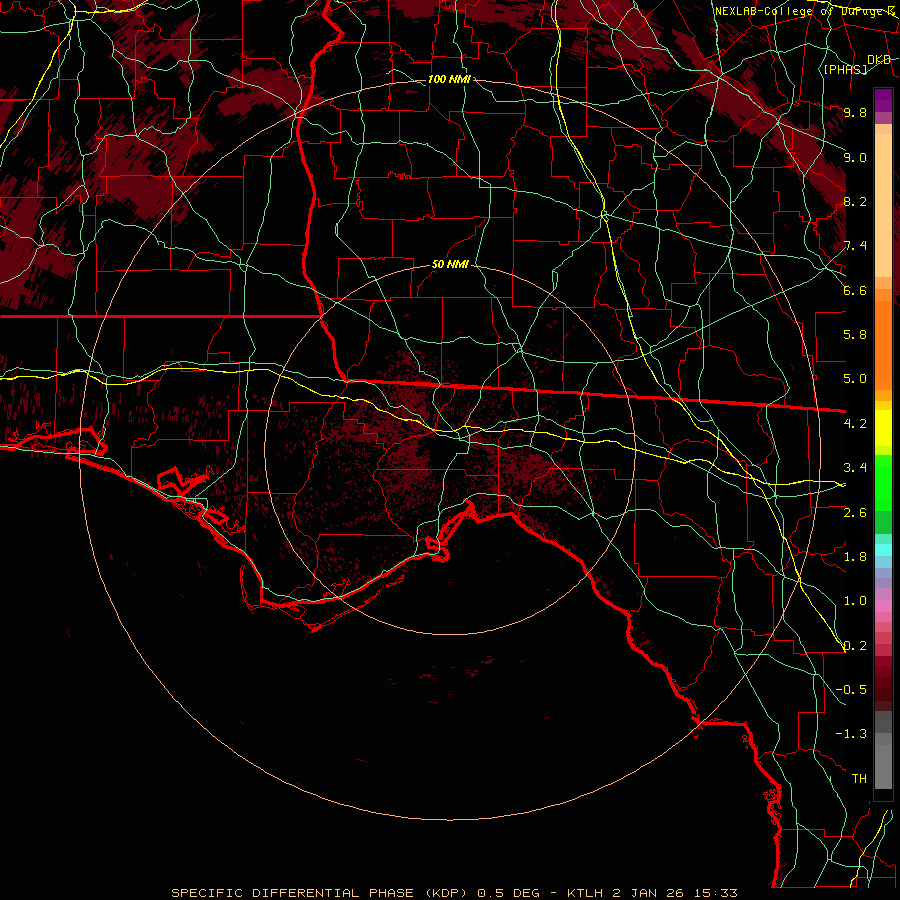Click the 100 NMI range ring label
Image resolution: width=900 pixels, height=900 pixels.
click(449, 79)
